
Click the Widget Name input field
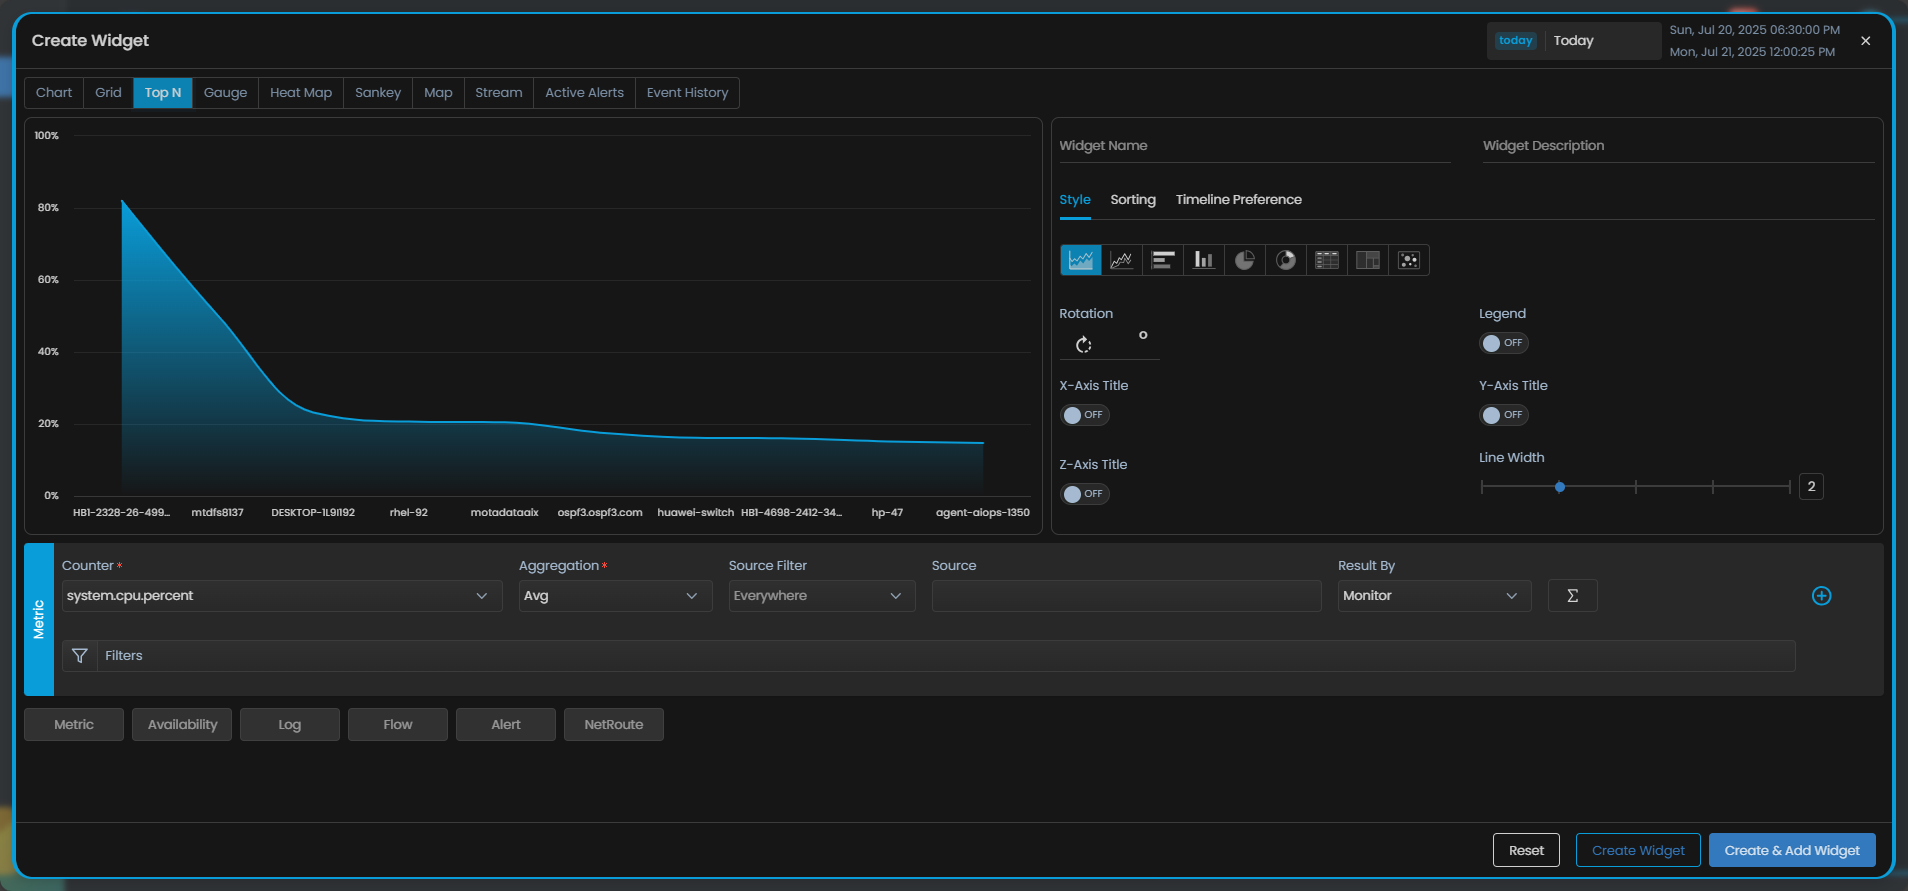[1255, 146]
